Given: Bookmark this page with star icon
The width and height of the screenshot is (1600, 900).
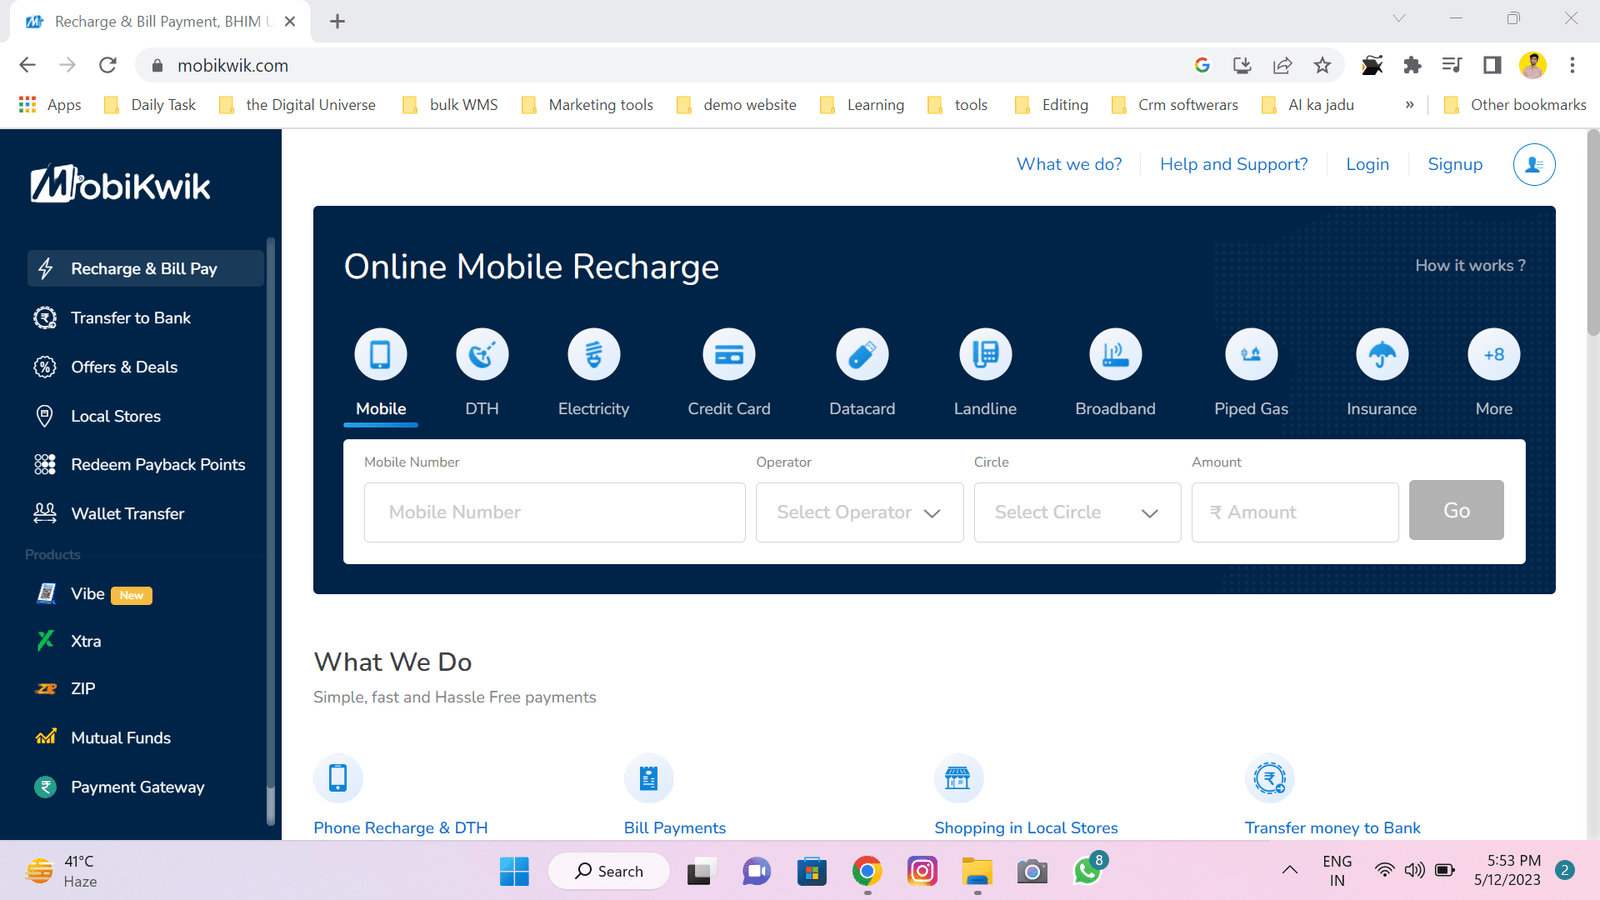Looking at the screenshot, I should pos(1322,66).
